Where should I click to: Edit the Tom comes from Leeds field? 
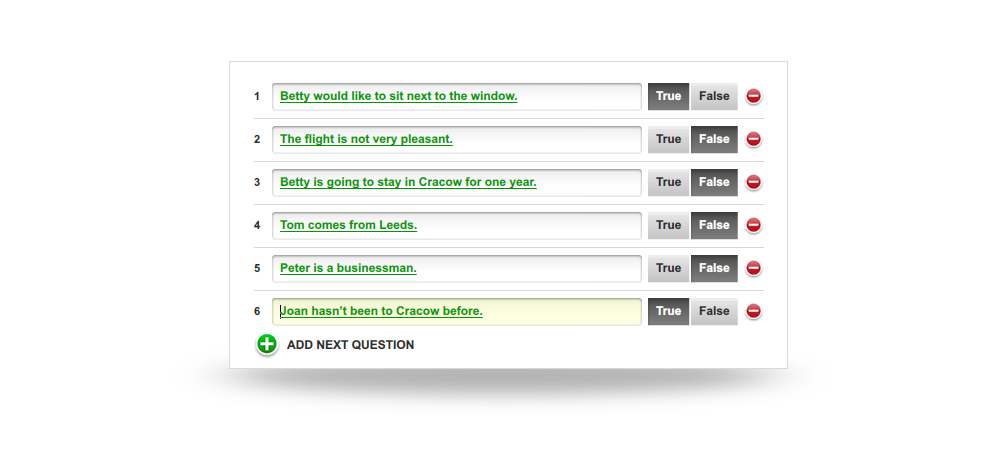click(456, 225)
